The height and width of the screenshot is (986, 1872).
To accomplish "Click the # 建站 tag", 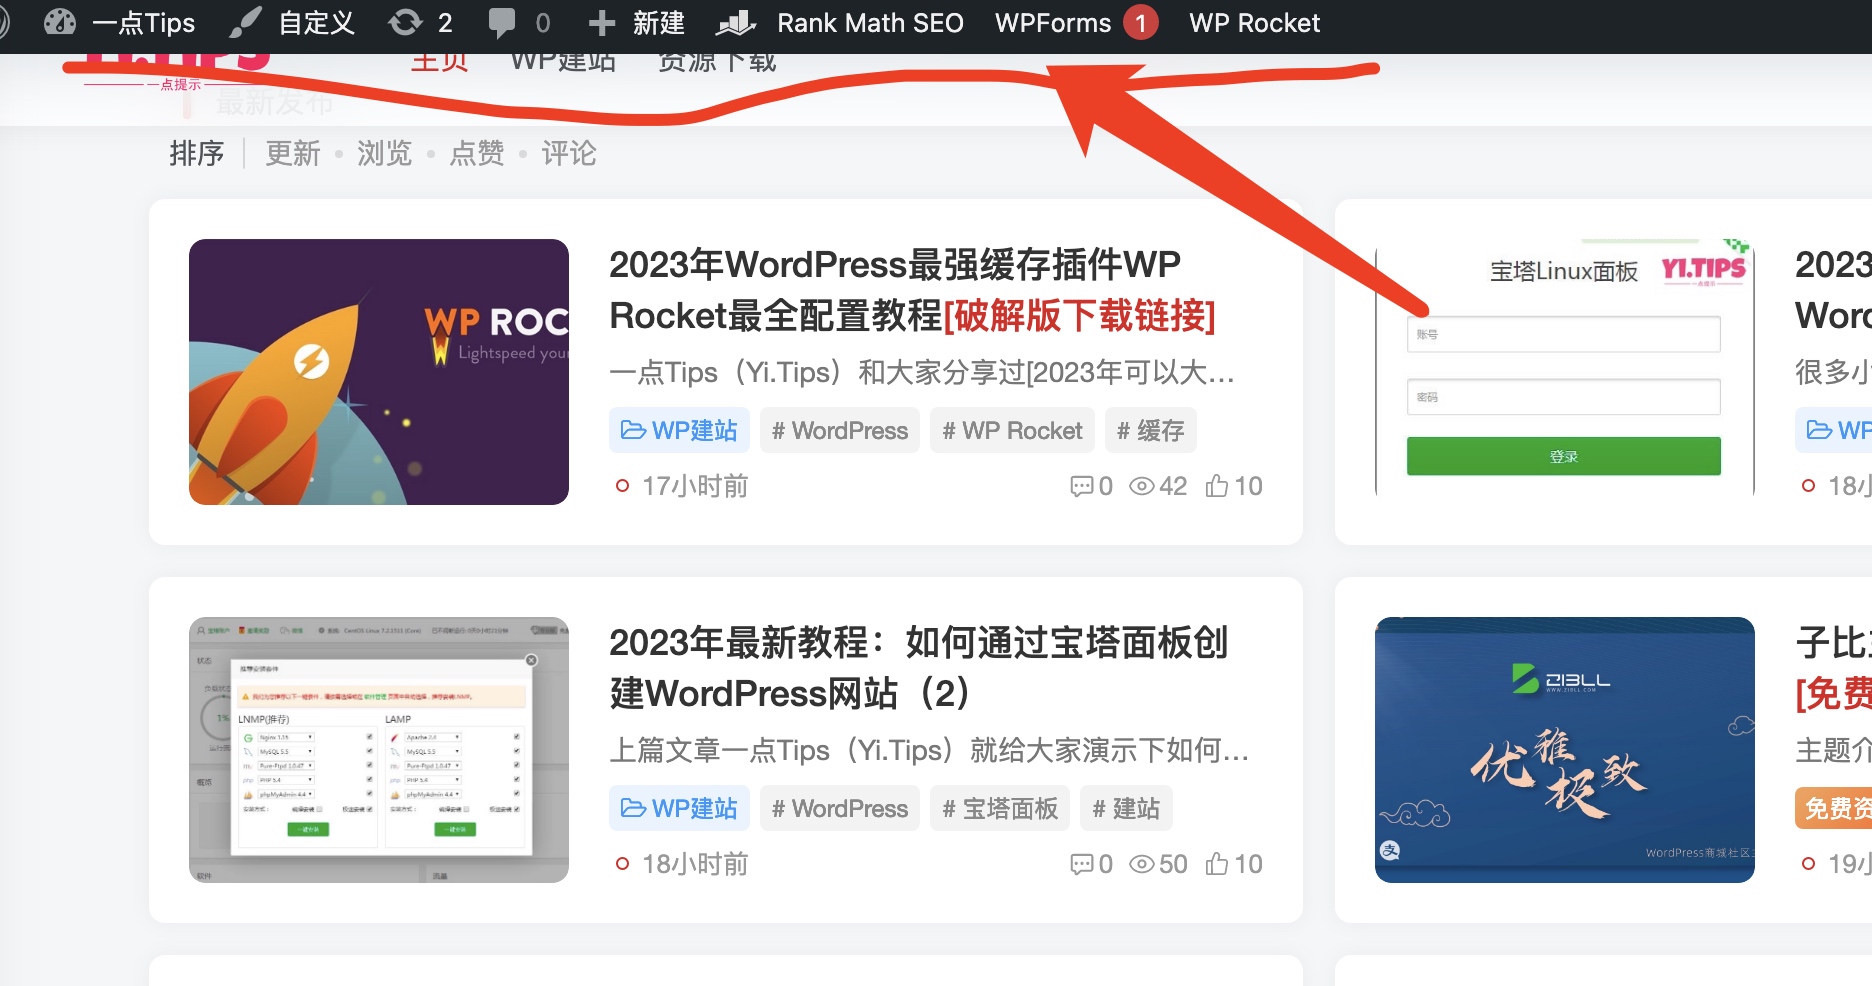I will [1126, 809].
